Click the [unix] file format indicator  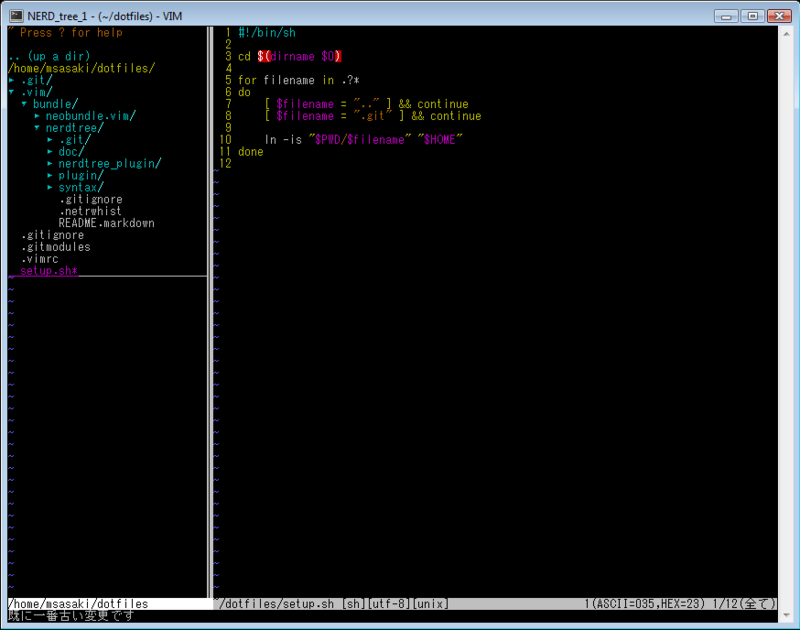tap(431, 604)
